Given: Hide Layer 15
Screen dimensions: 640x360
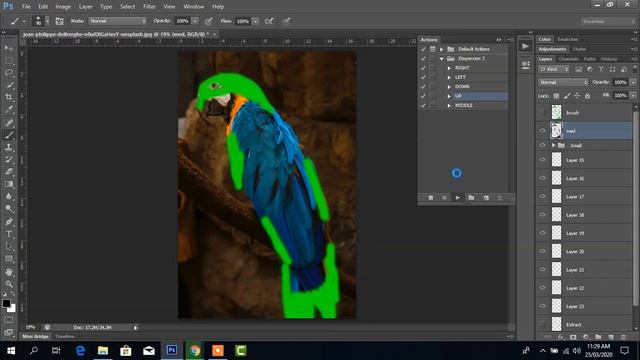Looking at the screenshot, I should tap(542, 160).
